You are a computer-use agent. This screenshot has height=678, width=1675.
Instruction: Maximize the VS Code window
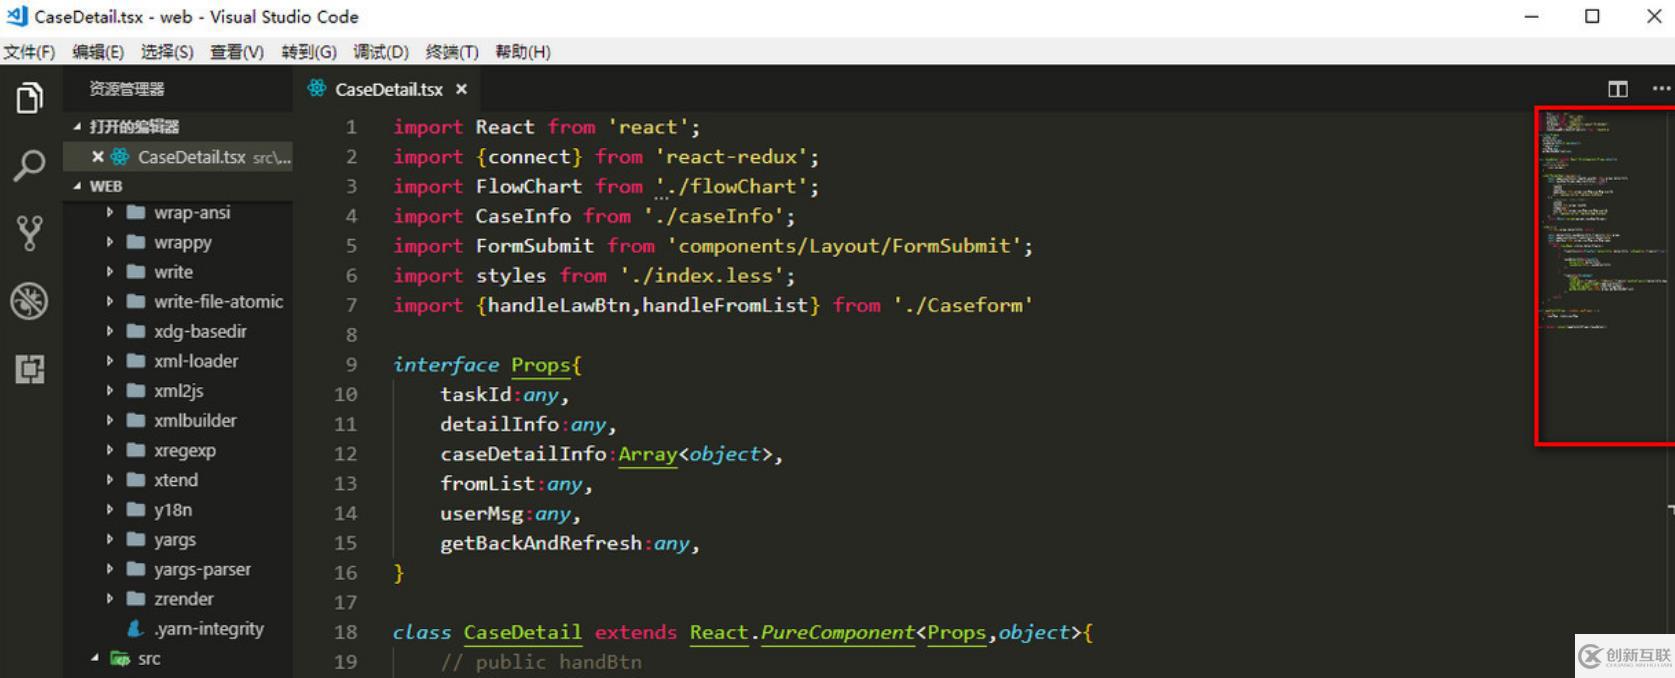pos(1592,16)
